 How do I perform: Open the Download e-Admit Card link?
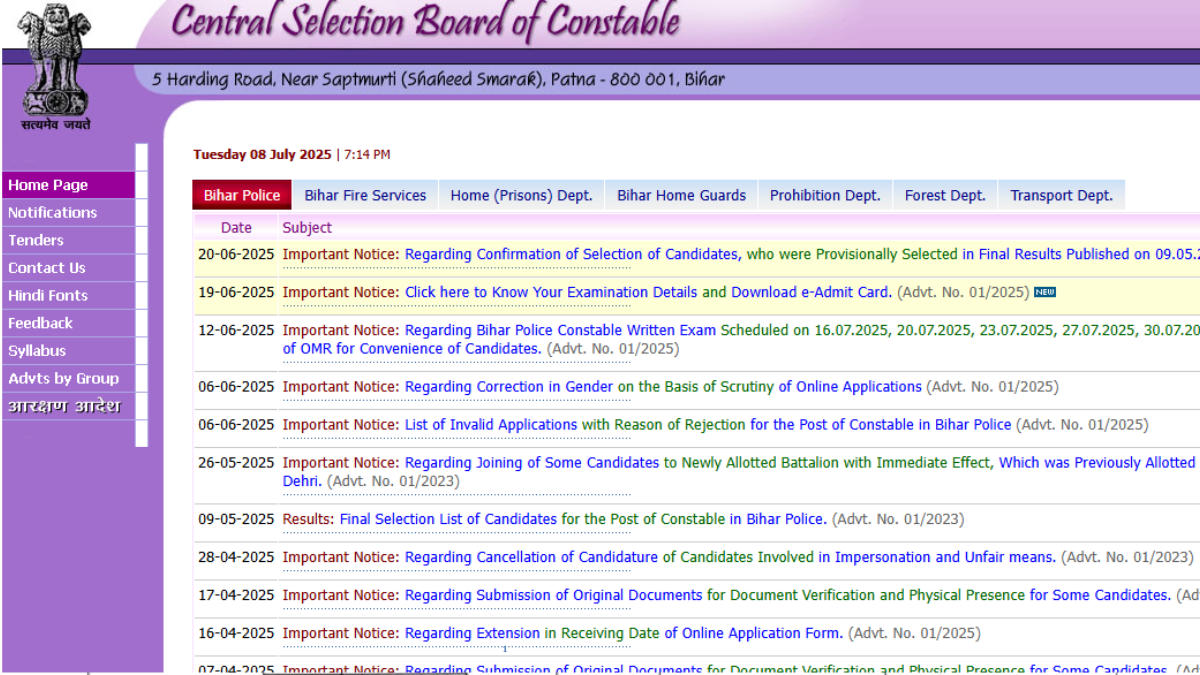(x=811, y=292)
